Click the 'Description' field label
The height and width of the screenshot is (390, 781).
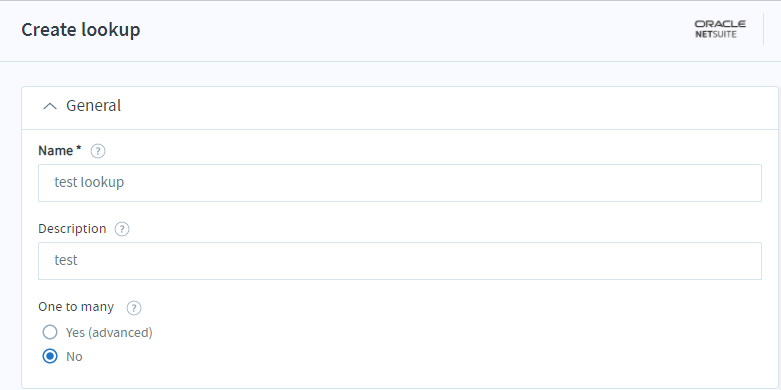tap(72, 229)
